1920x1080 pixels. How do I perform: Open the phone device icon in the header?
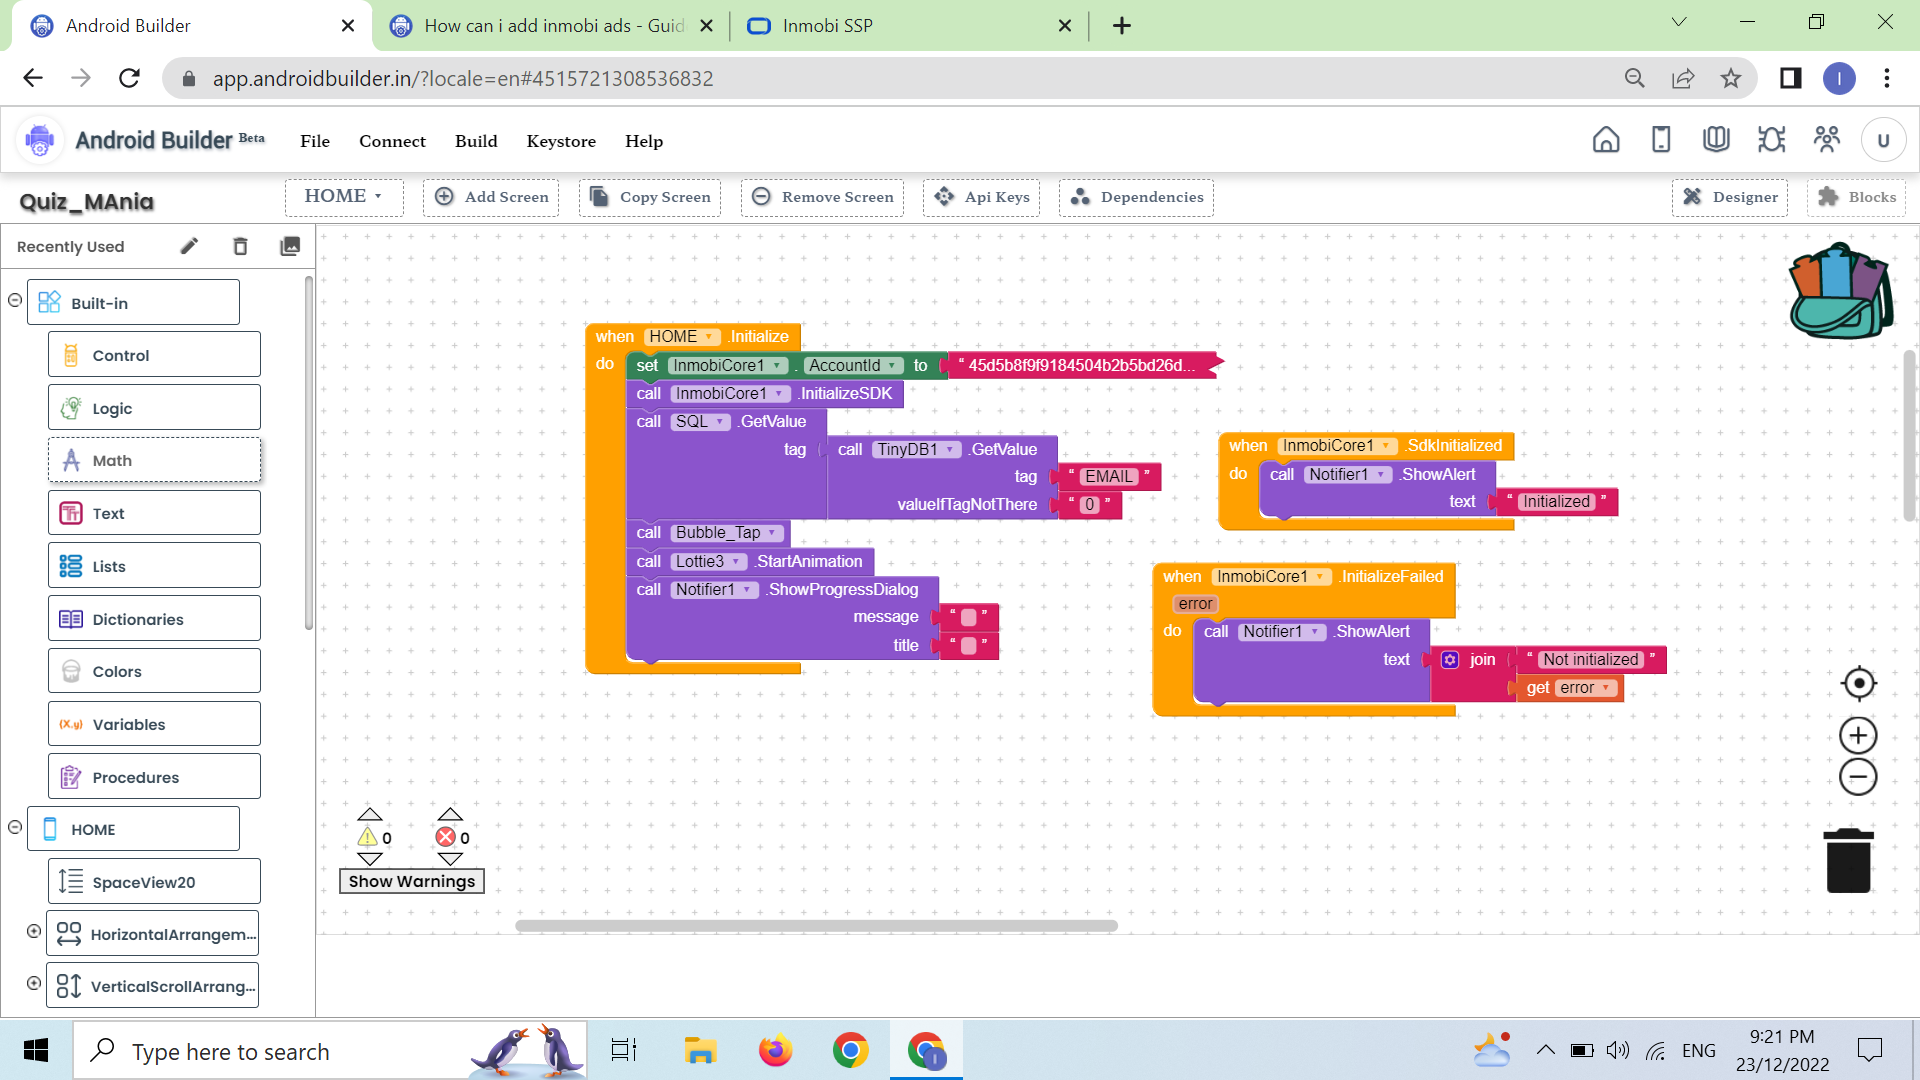(x=1661, y=140)
